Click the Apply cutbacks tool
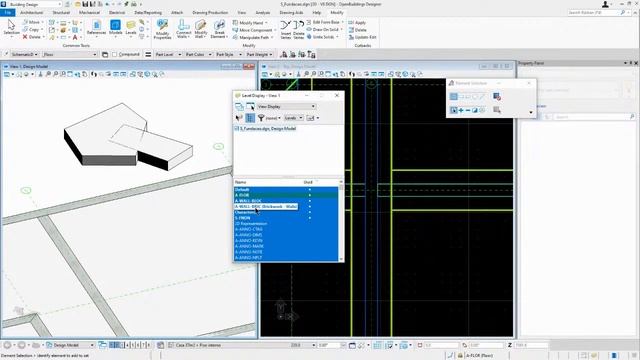The image size is (640, 360). (357, 22)
